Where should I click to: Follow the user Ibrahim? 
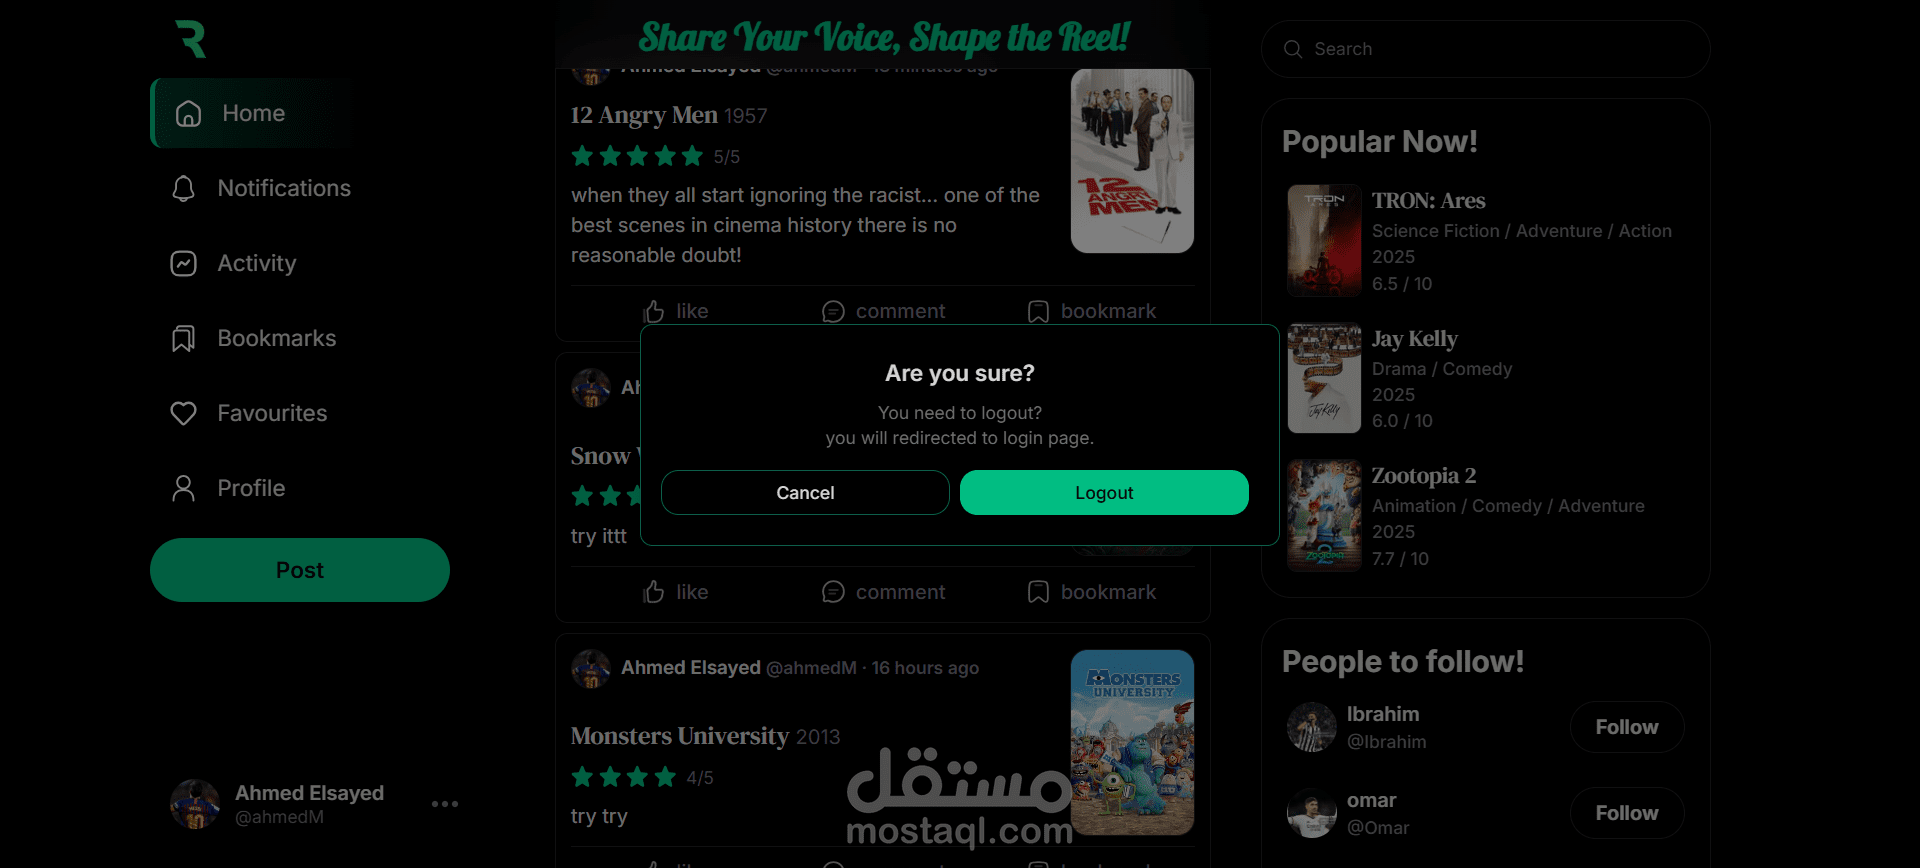(1627, 727)
